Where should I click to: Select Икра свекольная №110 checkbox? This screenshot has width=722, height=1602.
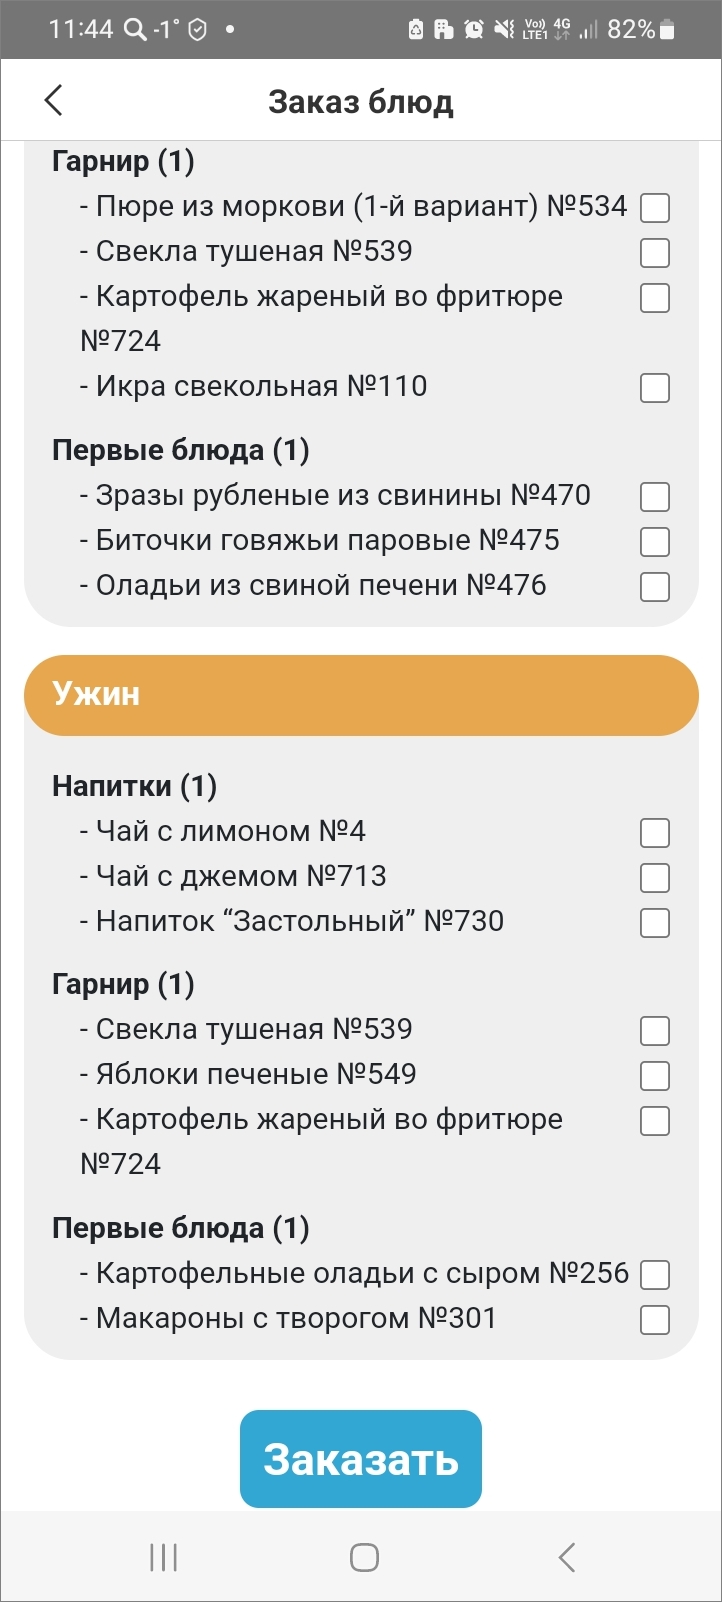655,388
